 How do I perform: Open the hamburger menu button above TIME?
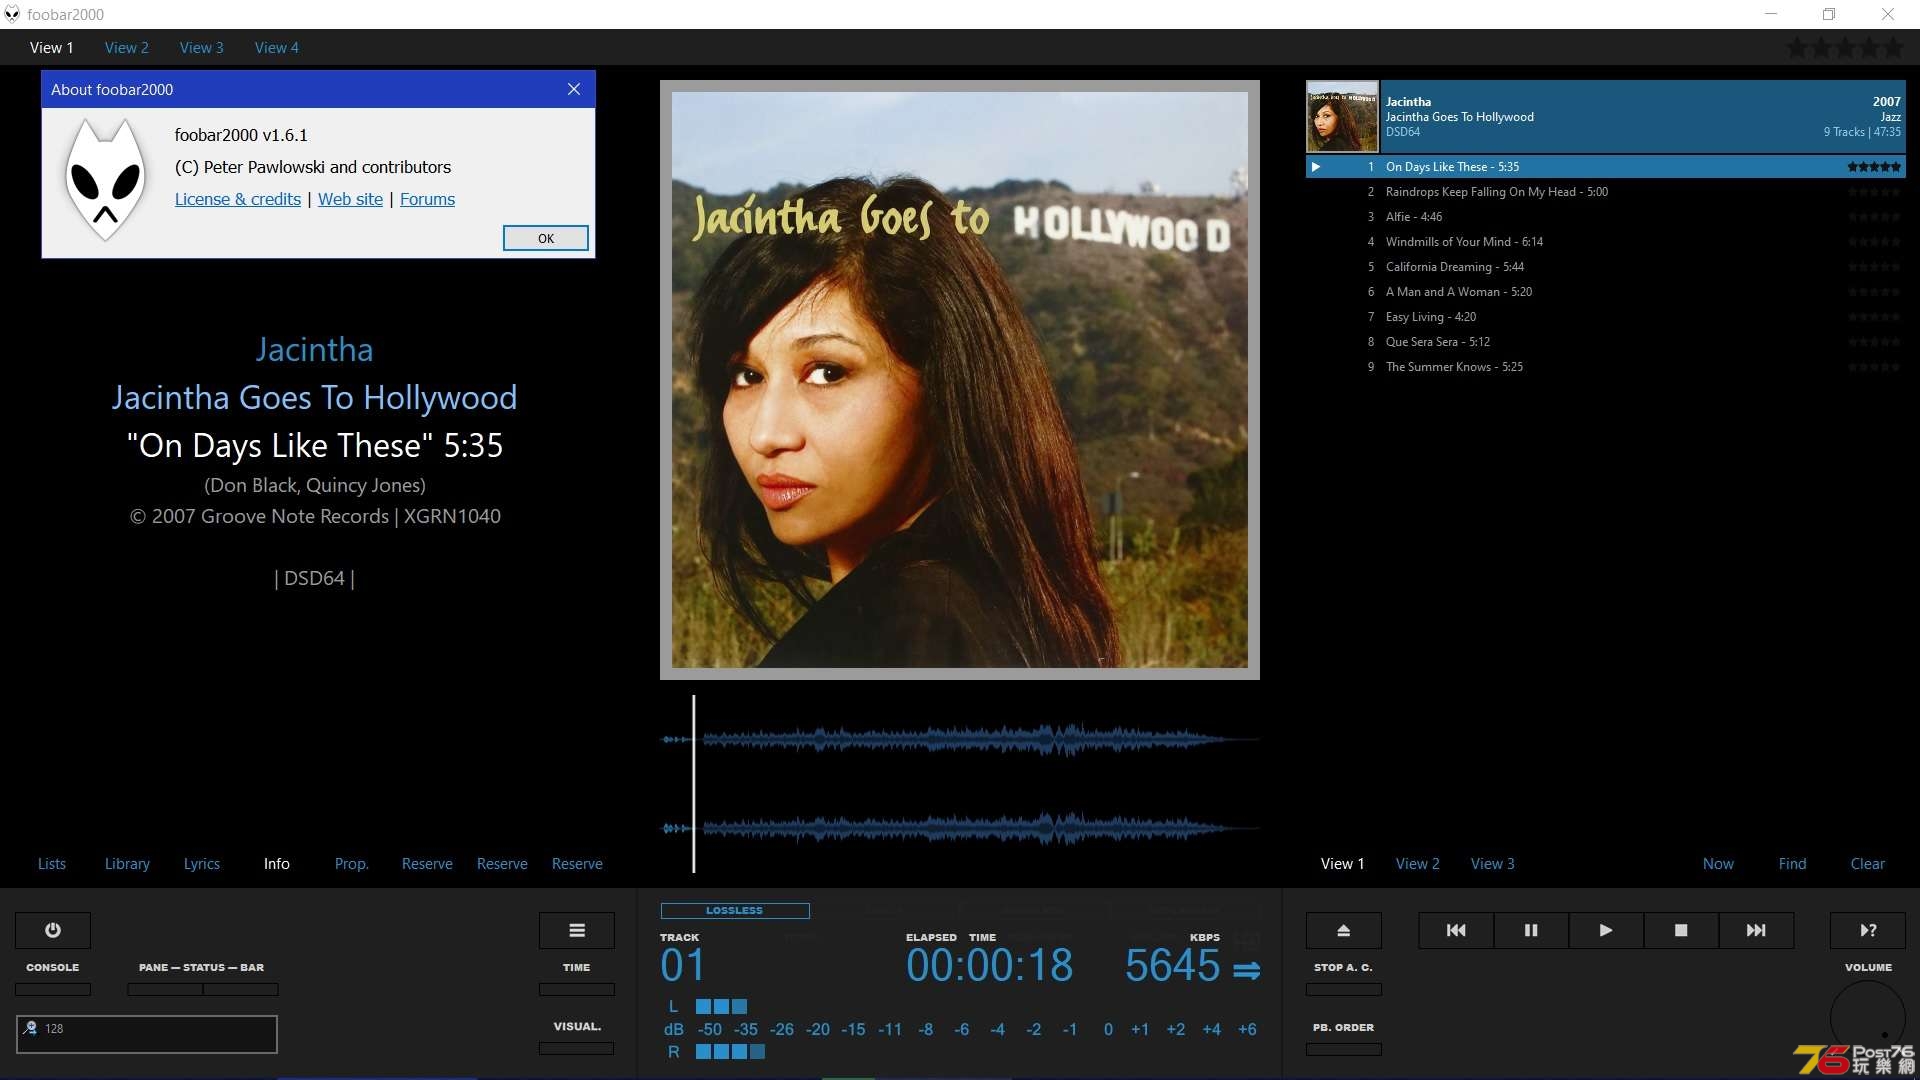point(577,930)
